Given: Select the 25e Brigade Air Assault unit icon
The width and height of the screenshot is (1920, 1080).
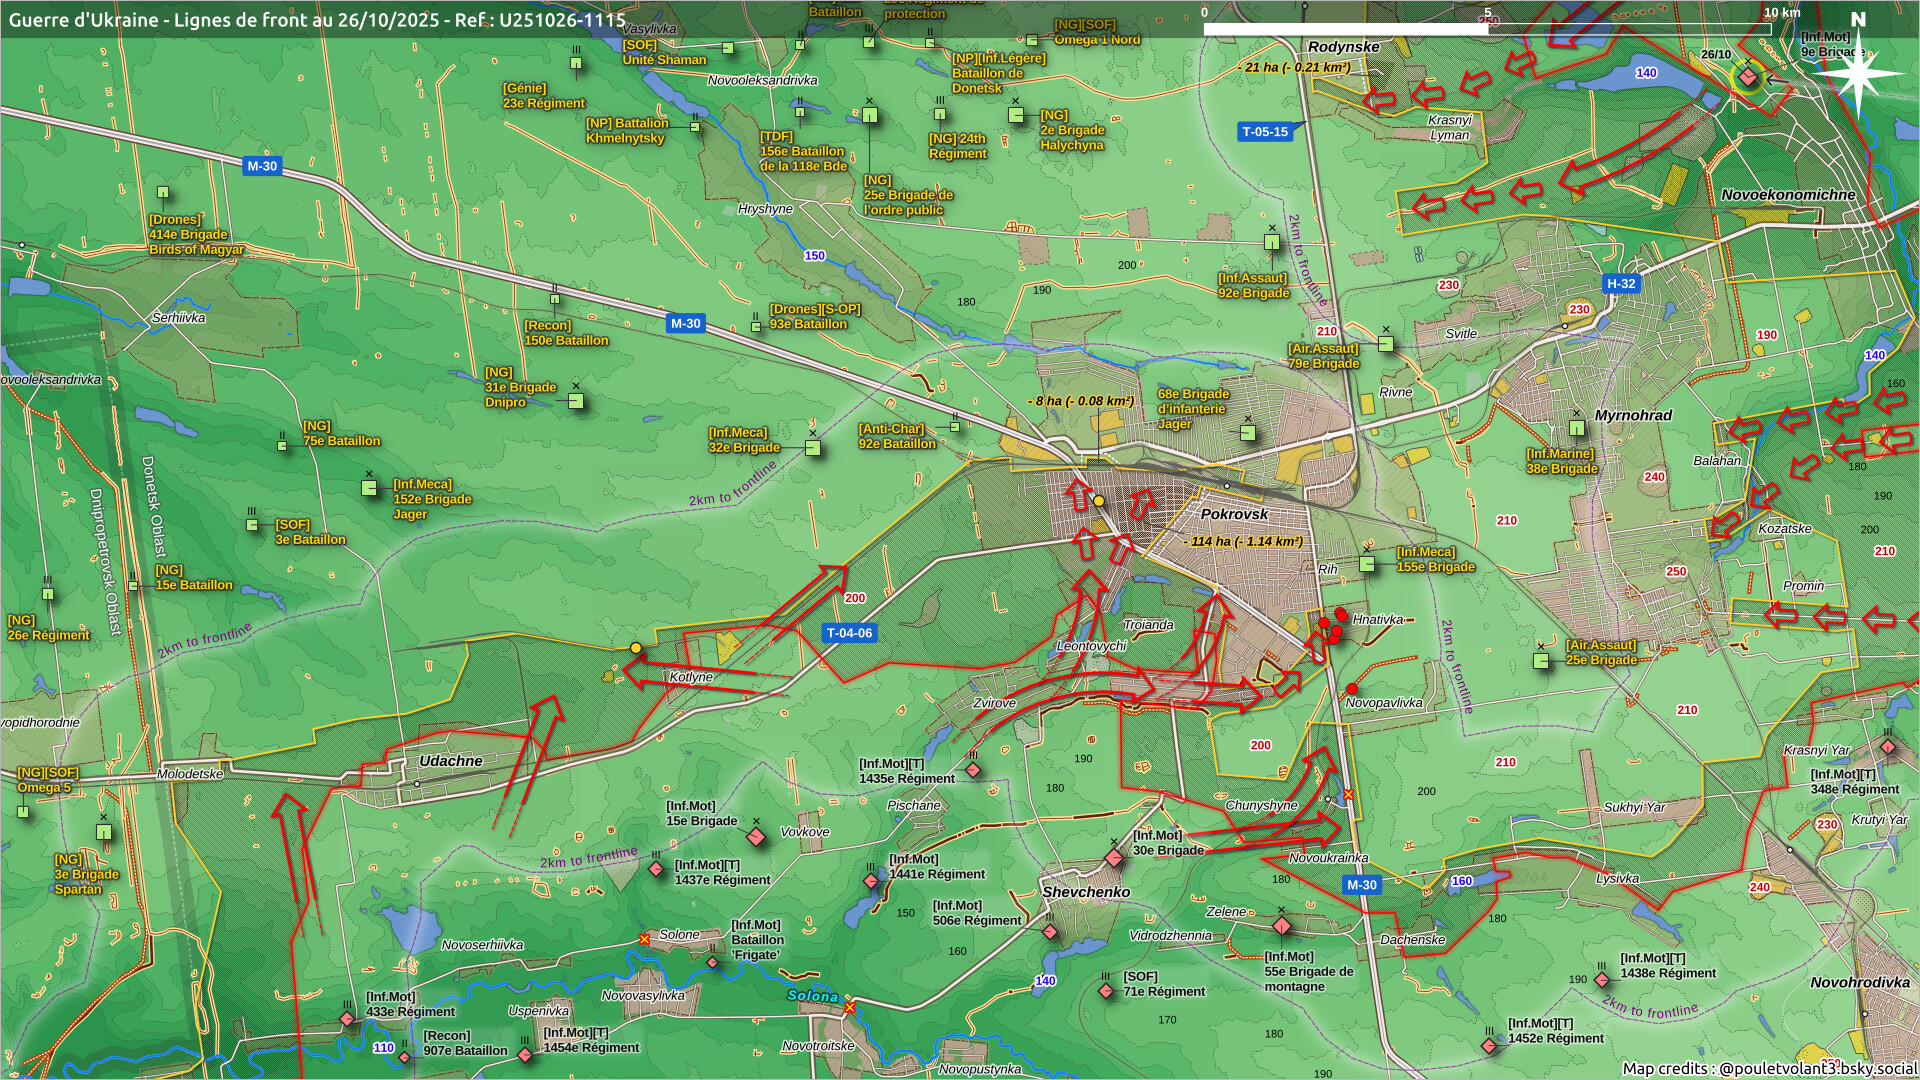Looking at the screenshot, I should tap(1541, 661).
